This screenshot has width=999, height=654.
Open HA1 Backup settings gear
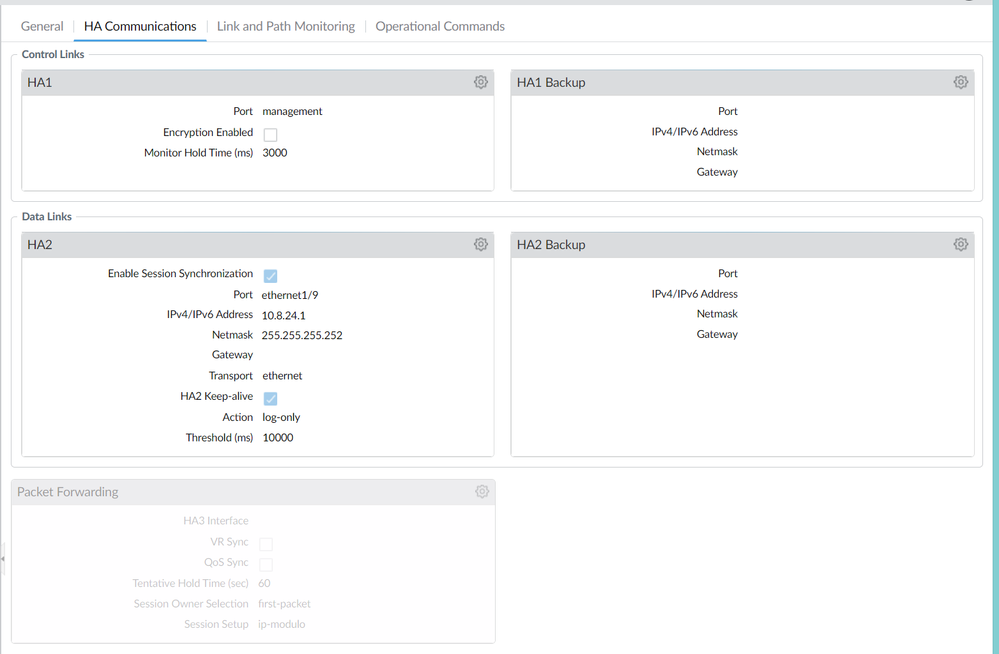961,82
